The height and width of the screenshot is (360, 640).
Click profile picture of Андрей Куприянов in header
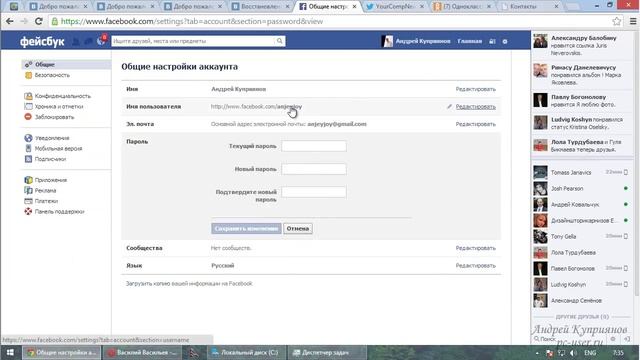(x=387, y=41)
